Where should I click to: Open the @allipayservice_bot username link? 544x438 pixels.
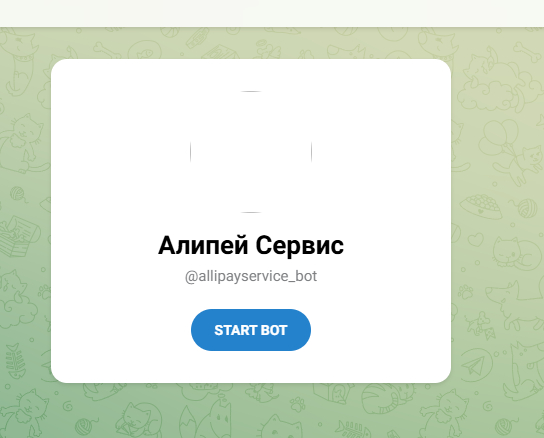click(250, 276)
